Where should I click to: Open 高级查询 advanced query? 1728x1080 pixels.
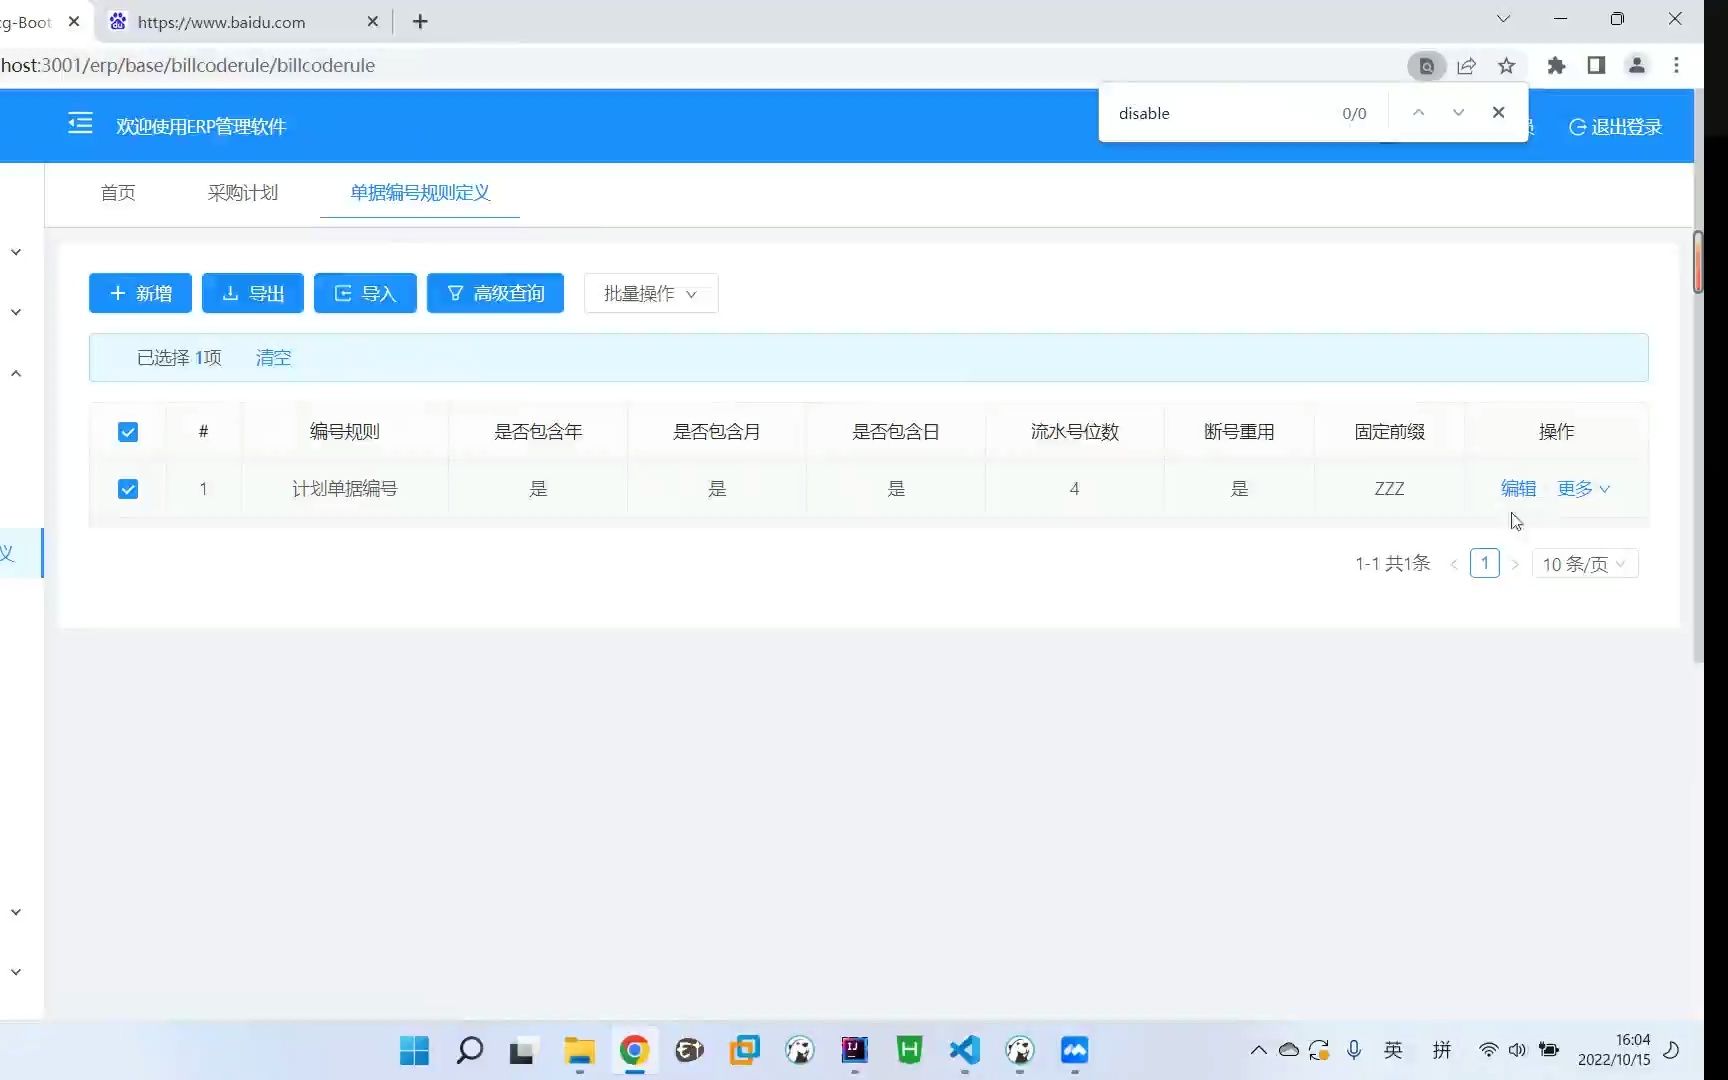(495, 293)
